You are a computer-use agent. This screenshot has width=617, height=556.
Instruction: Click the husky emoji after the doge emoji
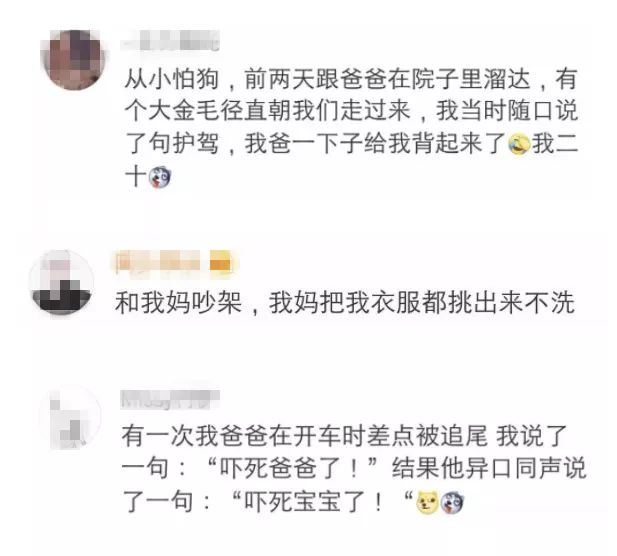tap(452, 502)
